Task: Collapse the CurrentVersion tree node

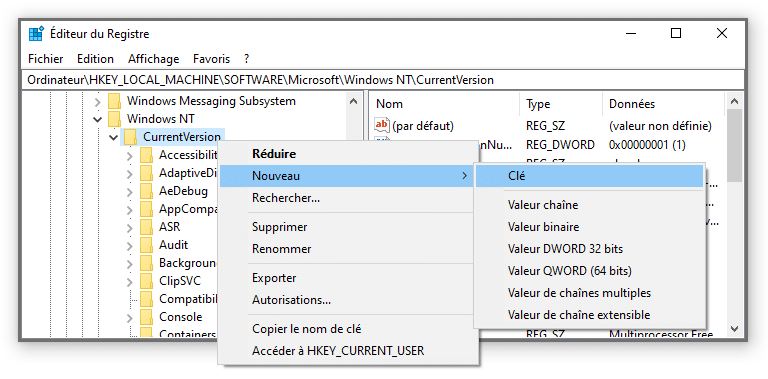Action: point(114,137)
